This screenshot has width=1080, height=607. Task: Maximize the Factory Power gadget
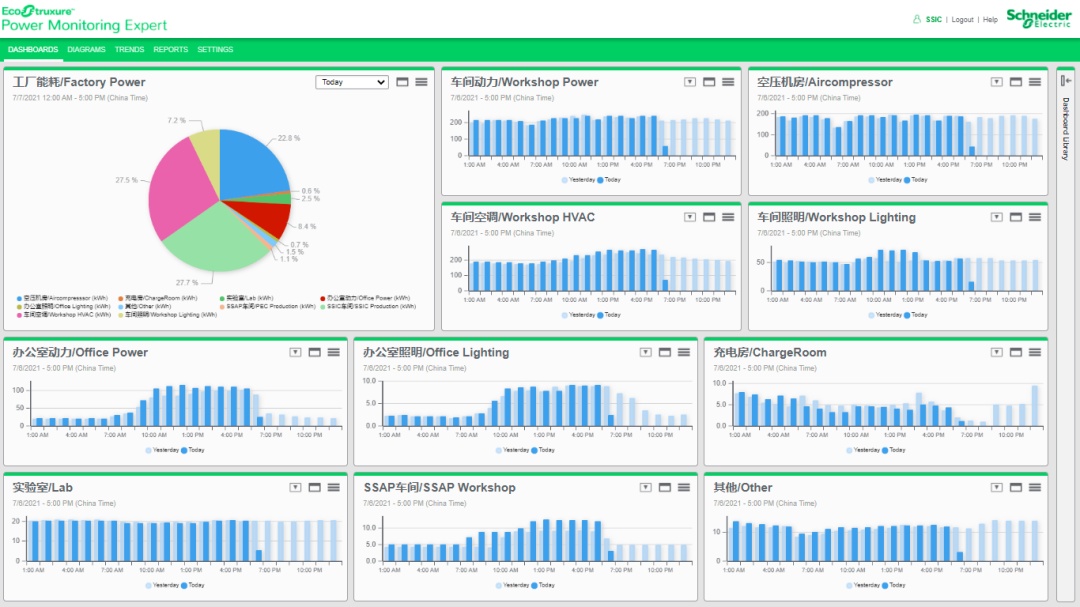pos(402,82)
